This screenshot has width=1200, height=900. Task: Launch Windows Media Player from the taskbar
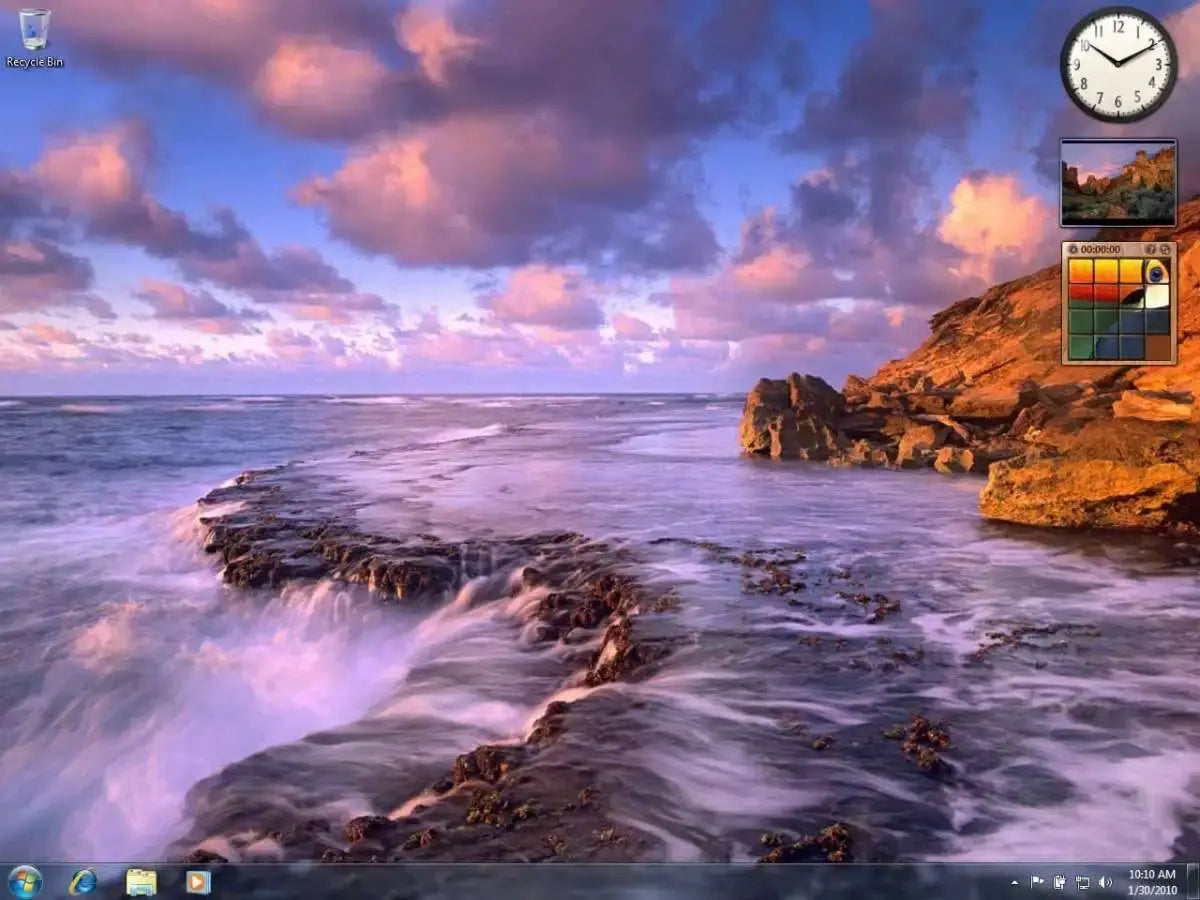[197, 881]
